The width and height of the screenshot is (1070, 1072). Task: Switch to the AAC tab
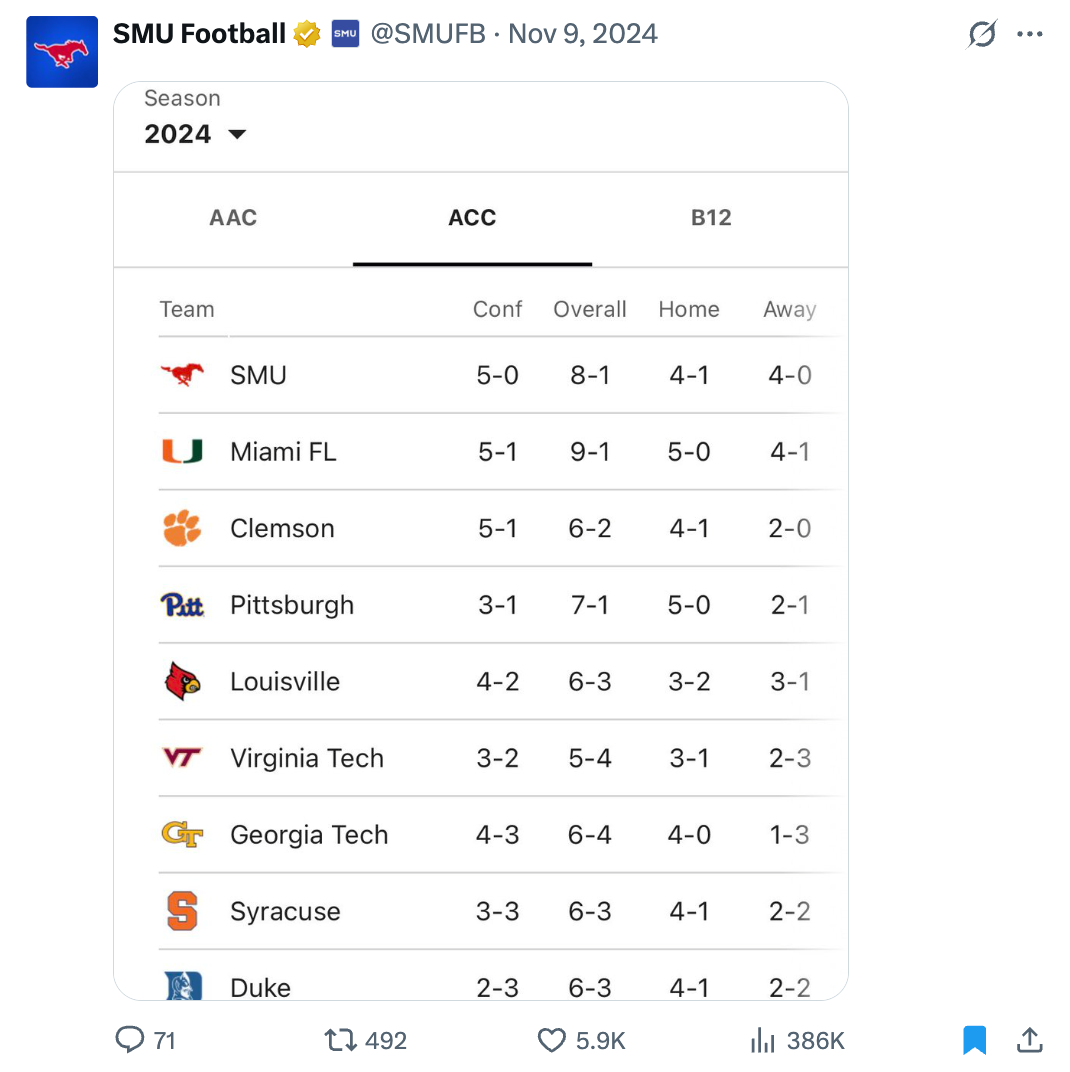click(x=233, y=218)
